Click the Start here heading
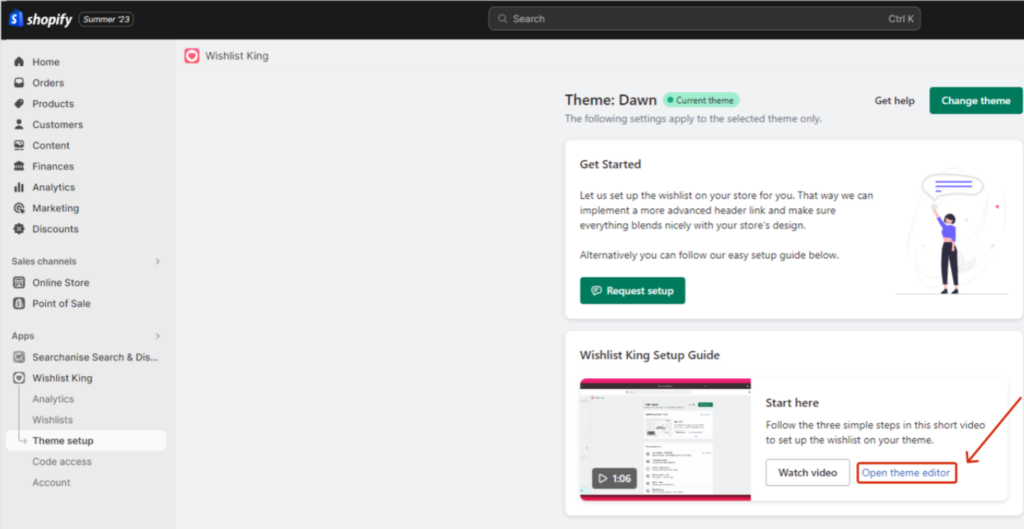 792,403
